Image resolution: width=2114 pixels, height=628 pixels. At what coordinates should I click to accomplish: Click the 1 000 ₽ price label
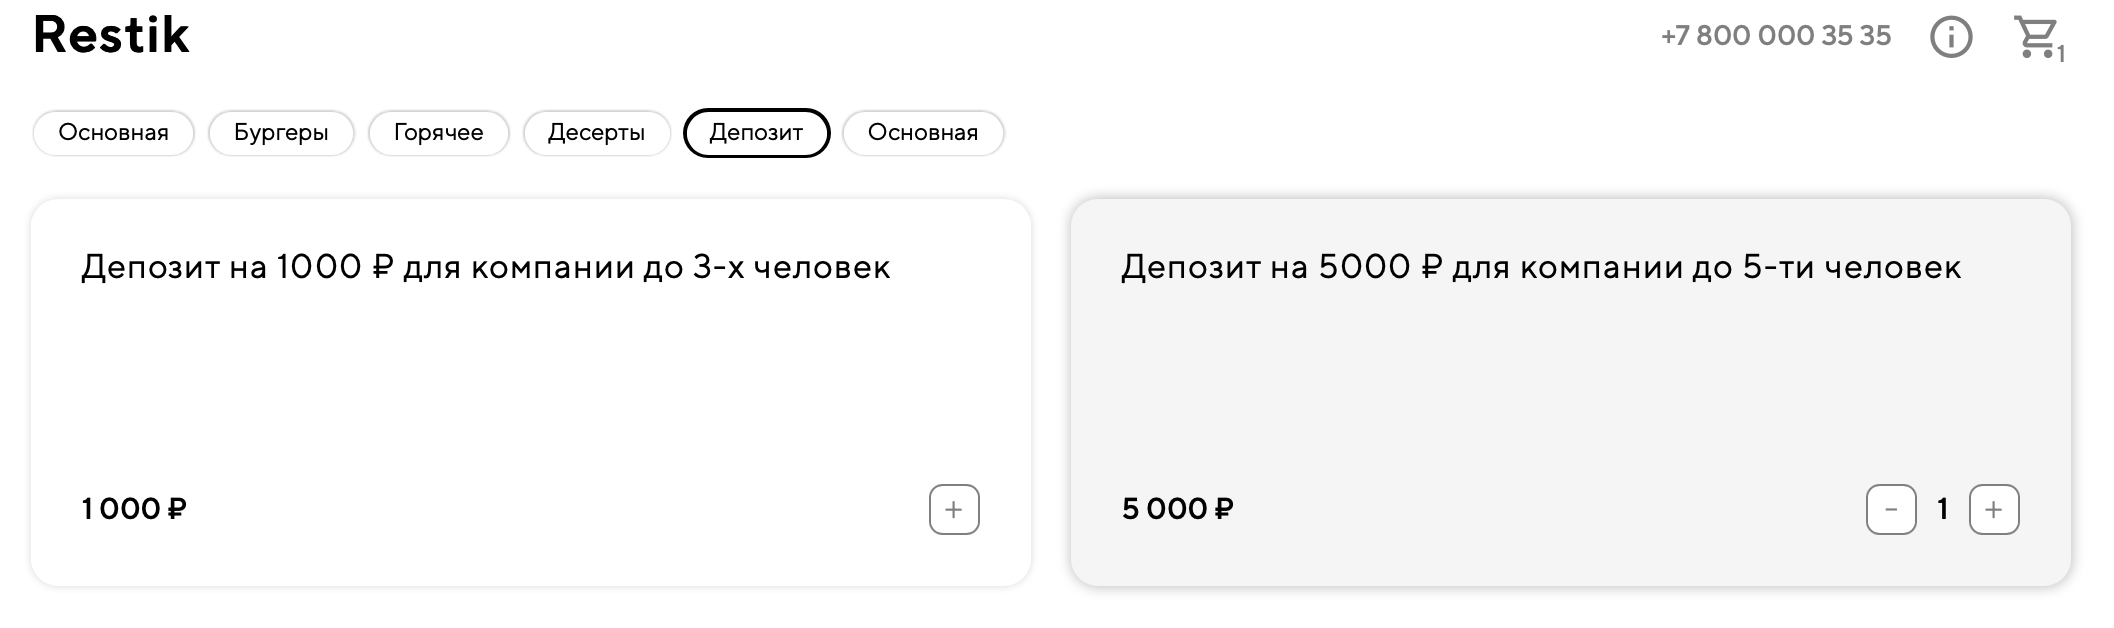[x=134, y=509]
